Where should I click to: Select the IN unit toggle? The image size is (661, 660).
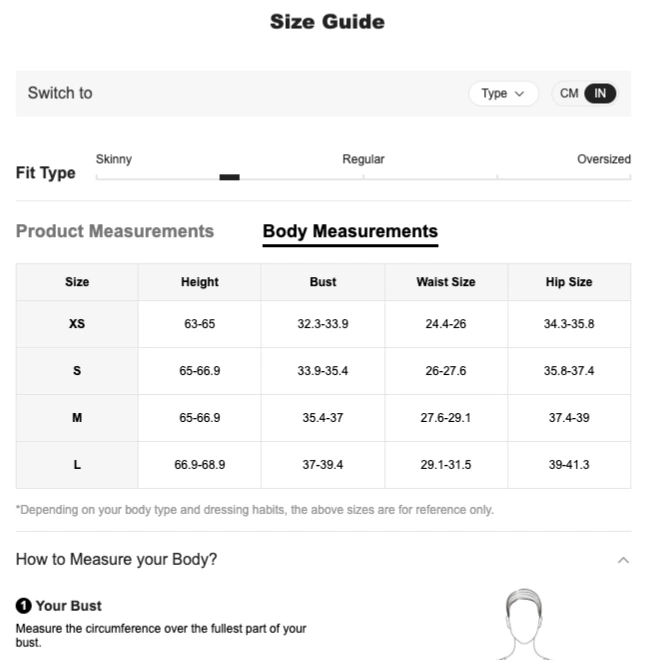600,94
